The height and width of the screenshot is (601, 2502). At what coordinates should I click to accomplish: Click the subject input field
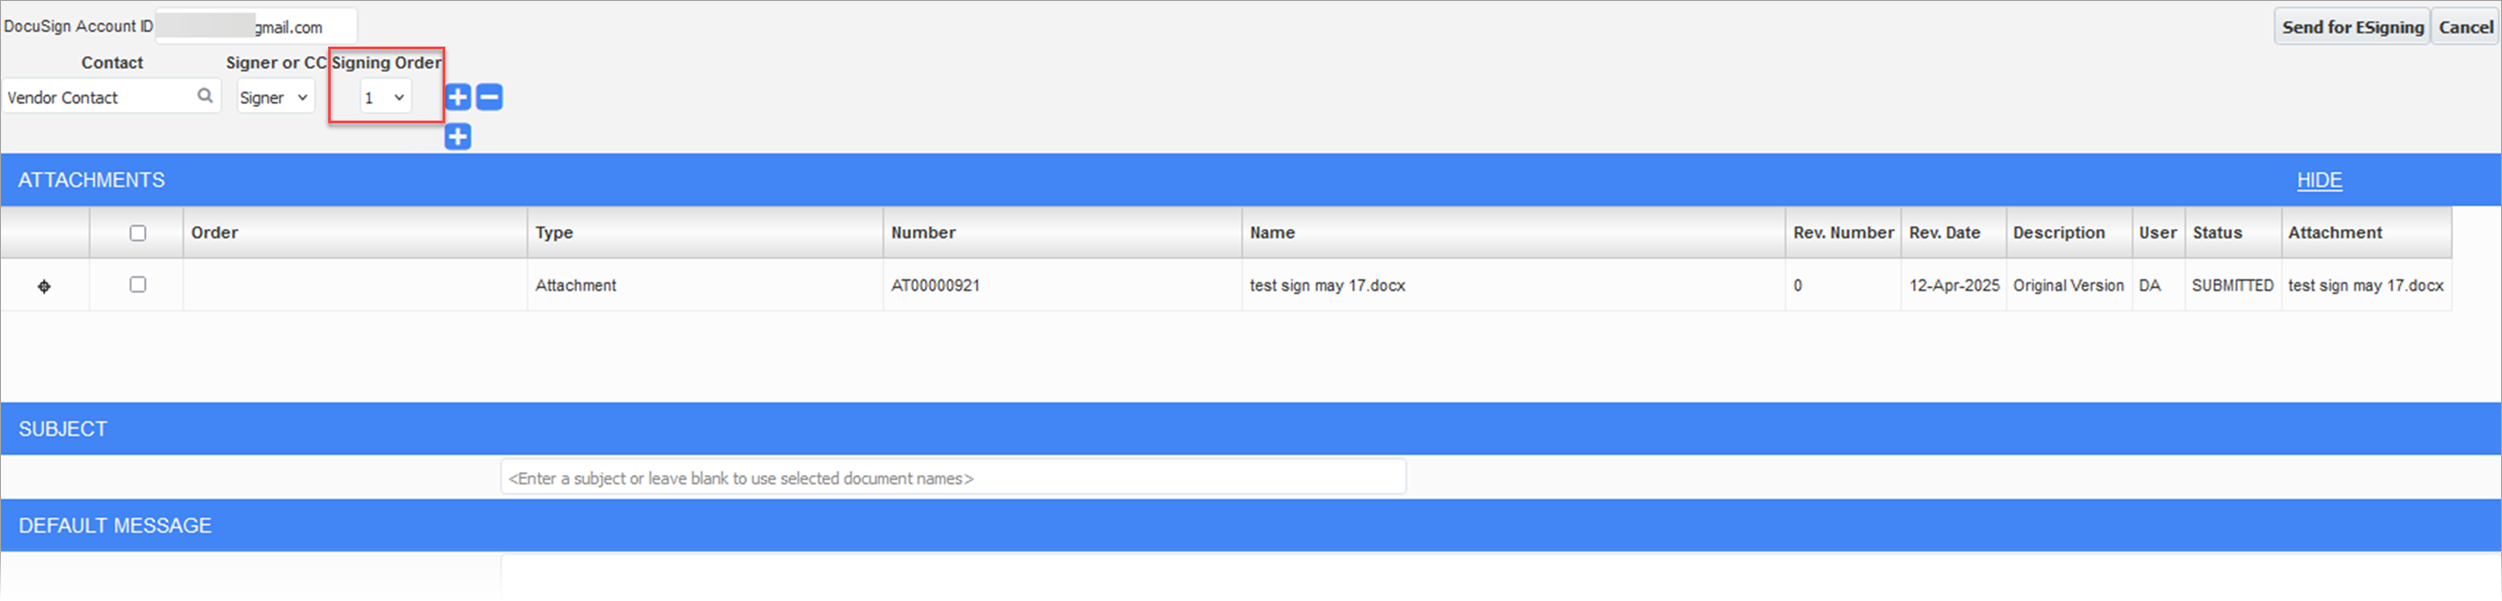[952, 478]
